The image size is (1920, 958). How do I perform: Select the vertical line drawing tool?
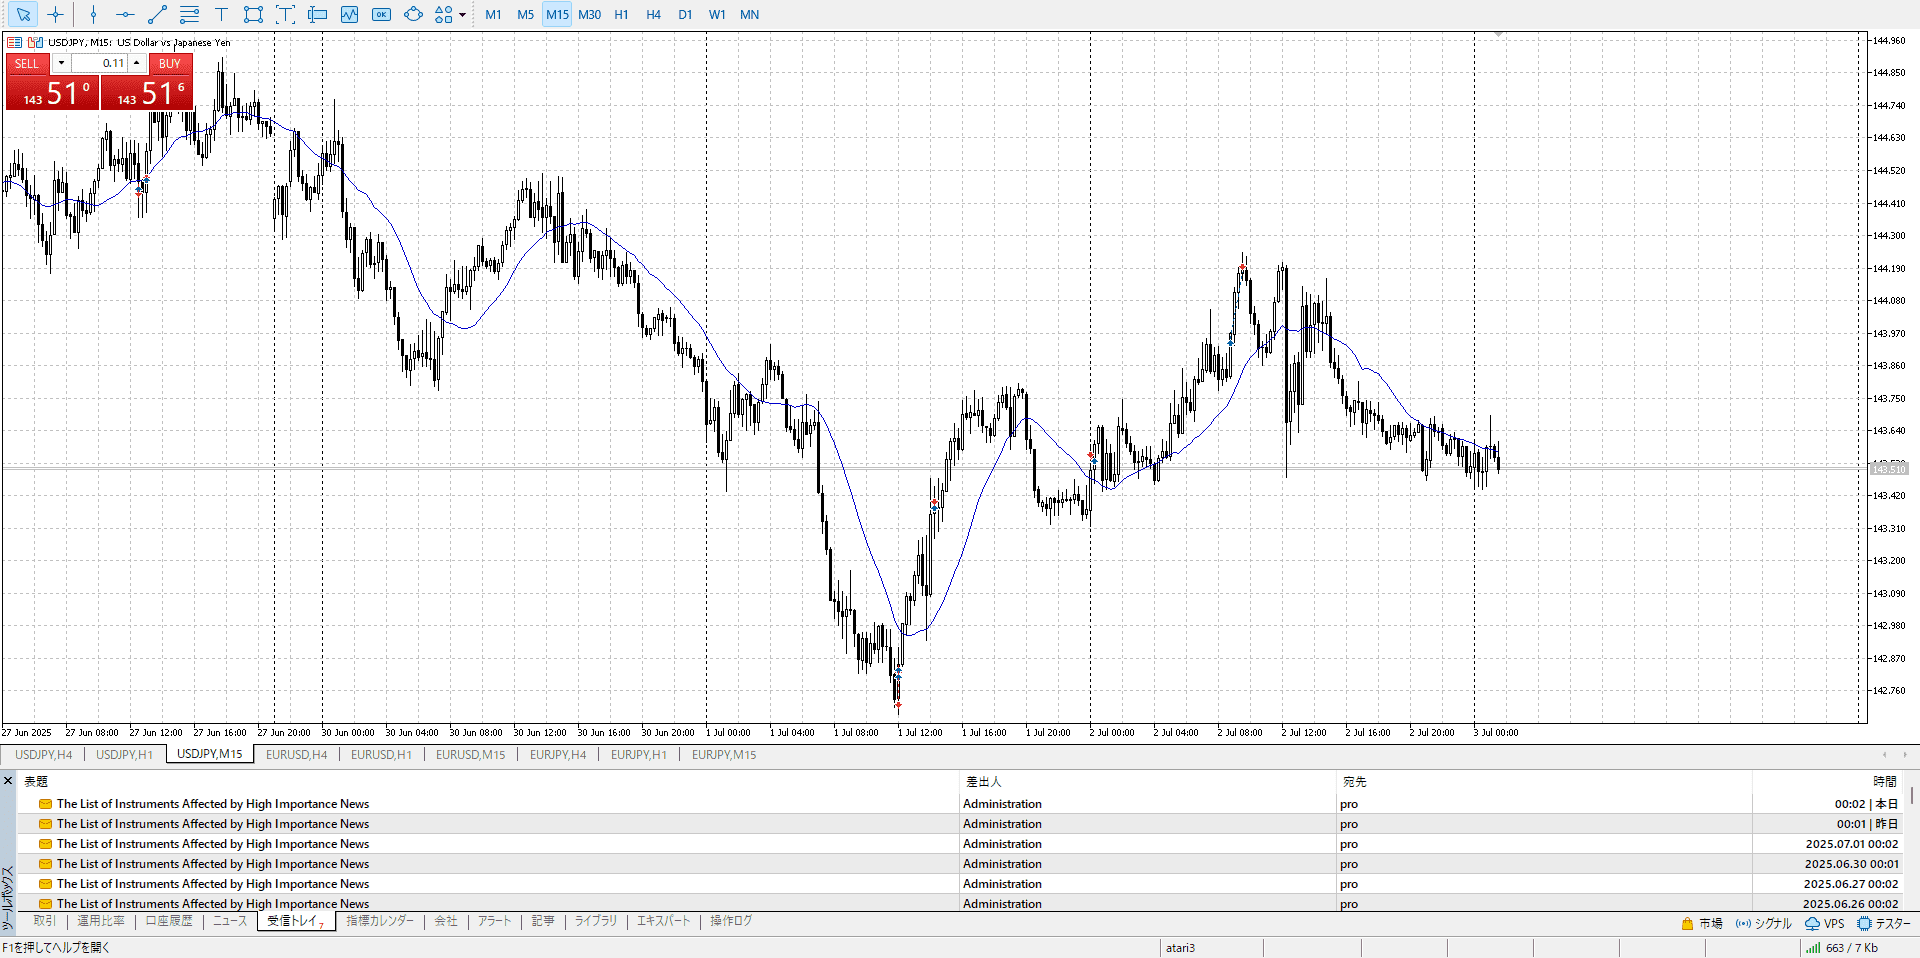point(93,15)
